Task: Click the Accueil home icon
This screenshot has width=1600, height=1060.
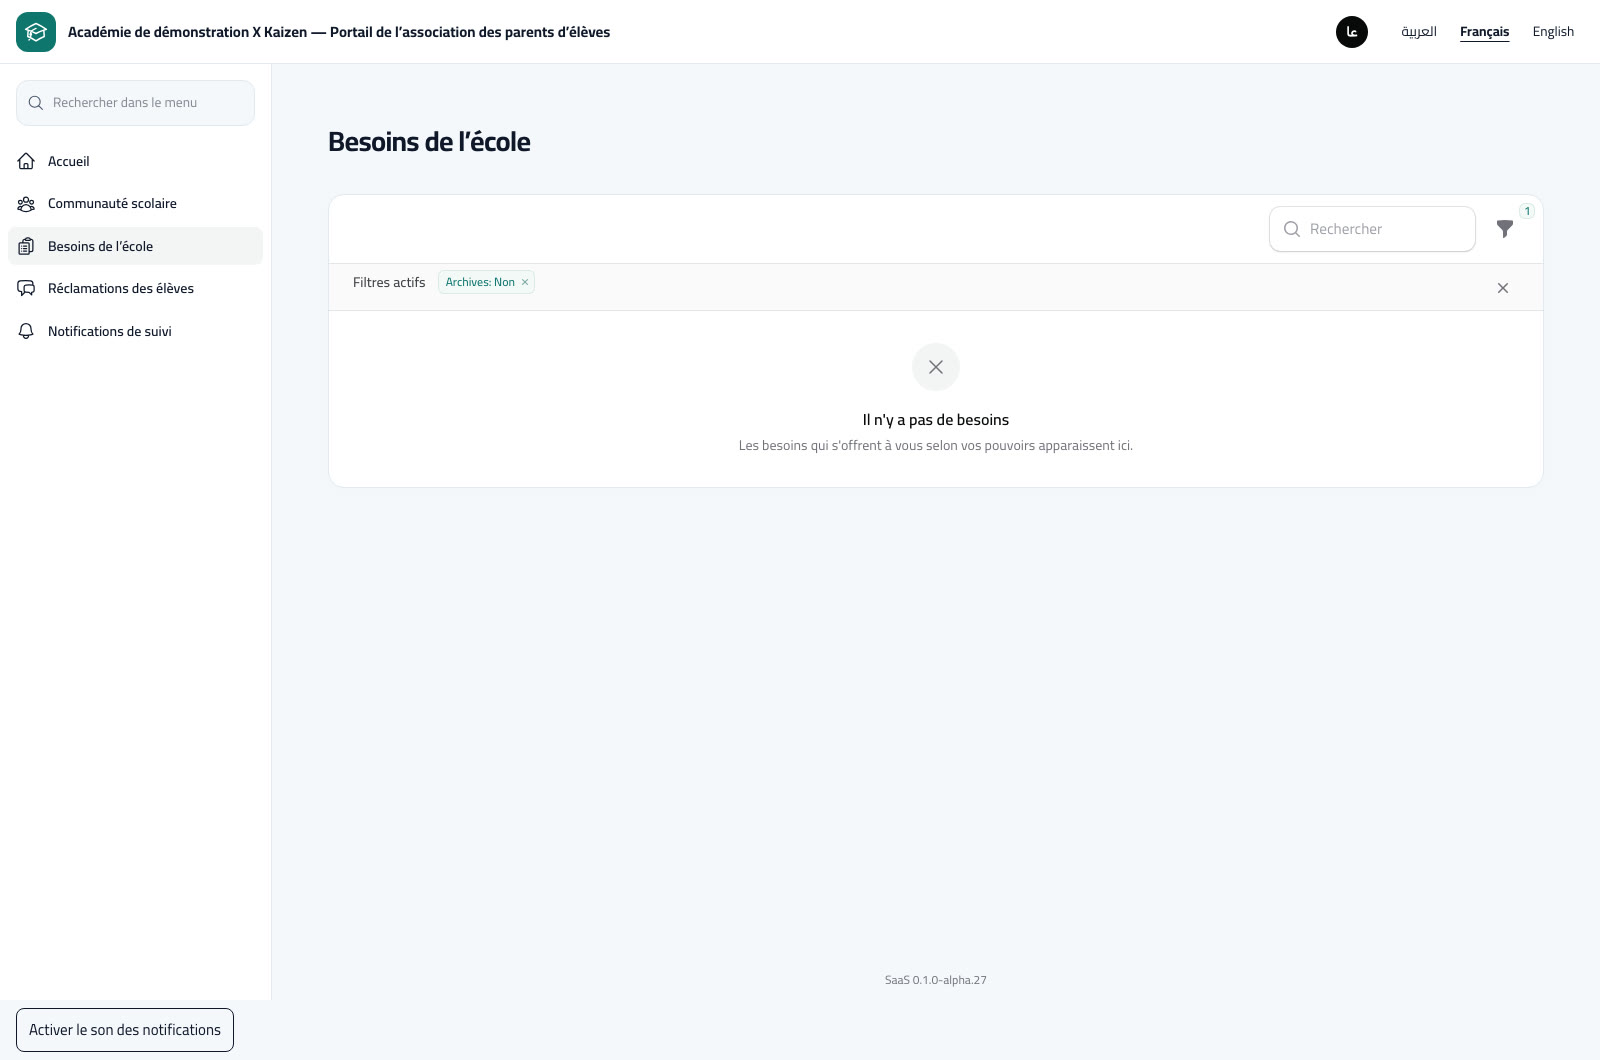Action: 27,161
